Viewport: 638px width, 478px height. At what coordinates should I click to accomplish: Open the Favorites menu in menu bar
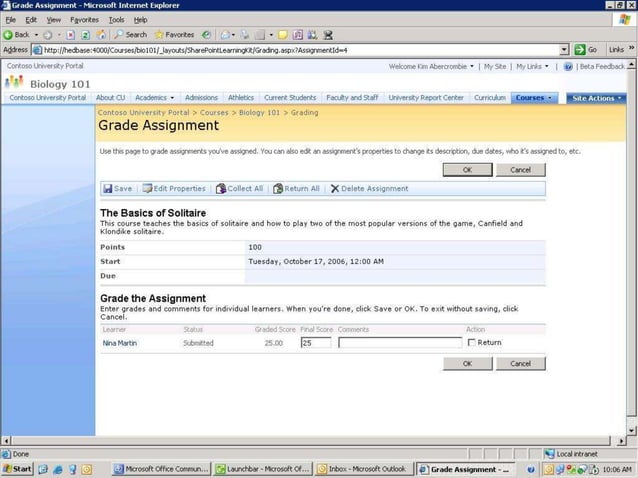84,20
